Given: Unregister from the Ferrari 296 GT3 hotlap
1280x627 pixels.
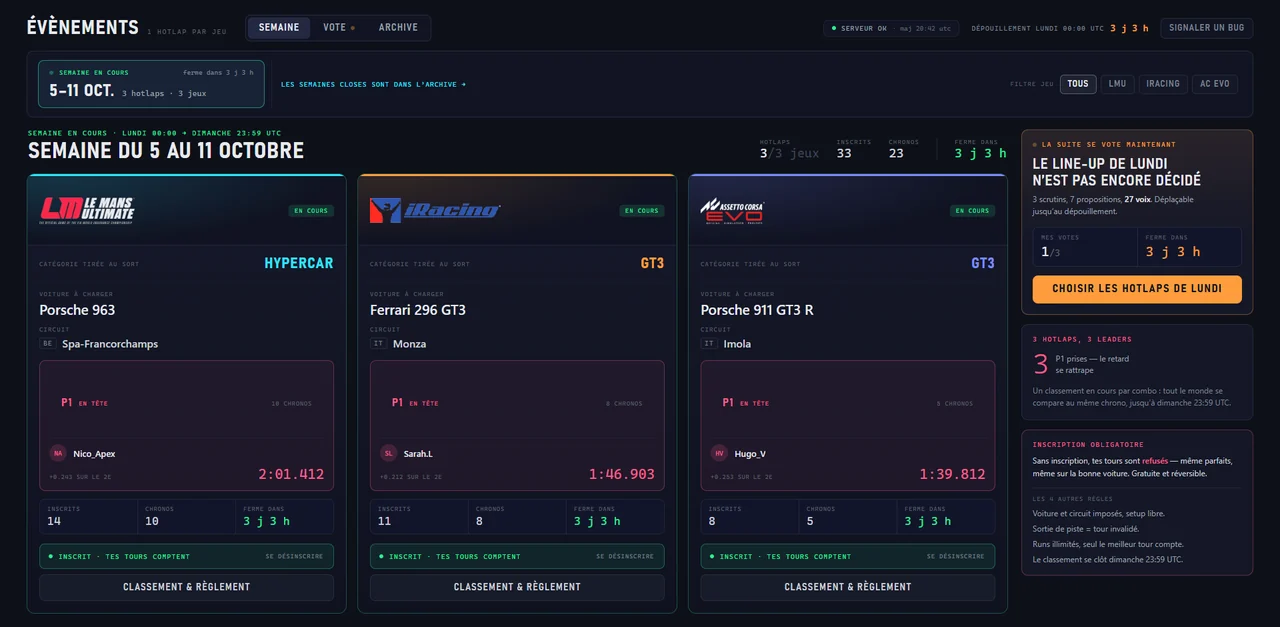Looking at the screenshot, I should tap(626, 556).
